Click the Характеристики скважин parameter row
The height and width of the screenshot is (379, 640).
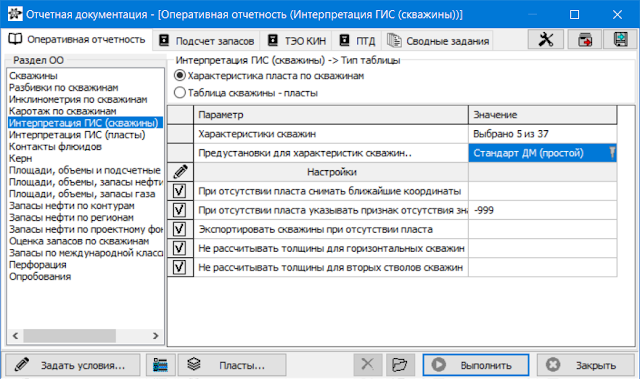[x=331, y=134]
